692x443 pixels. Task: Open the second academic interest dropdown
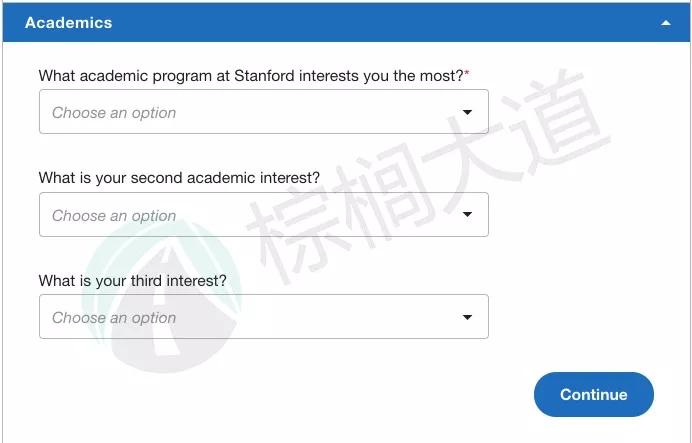[x=263, y=215]
